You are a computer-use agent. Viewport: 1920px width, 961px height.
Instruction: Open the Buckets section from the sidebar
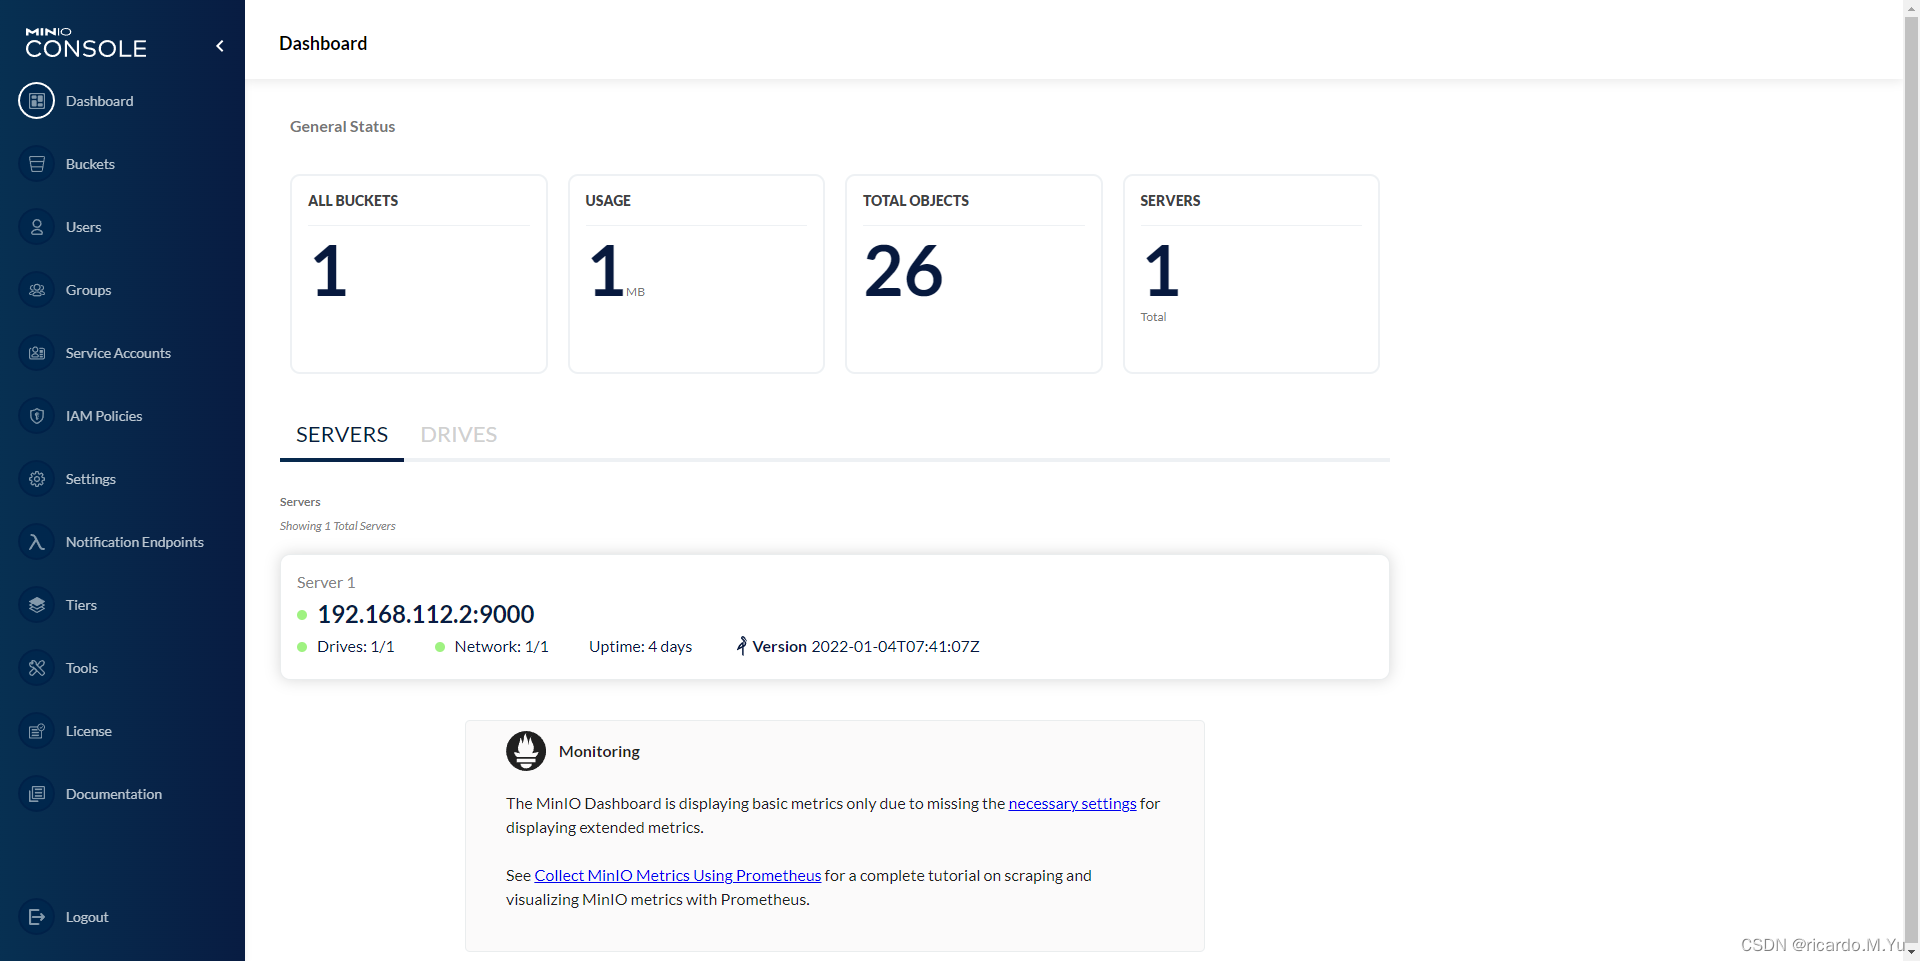coord(90,163)
